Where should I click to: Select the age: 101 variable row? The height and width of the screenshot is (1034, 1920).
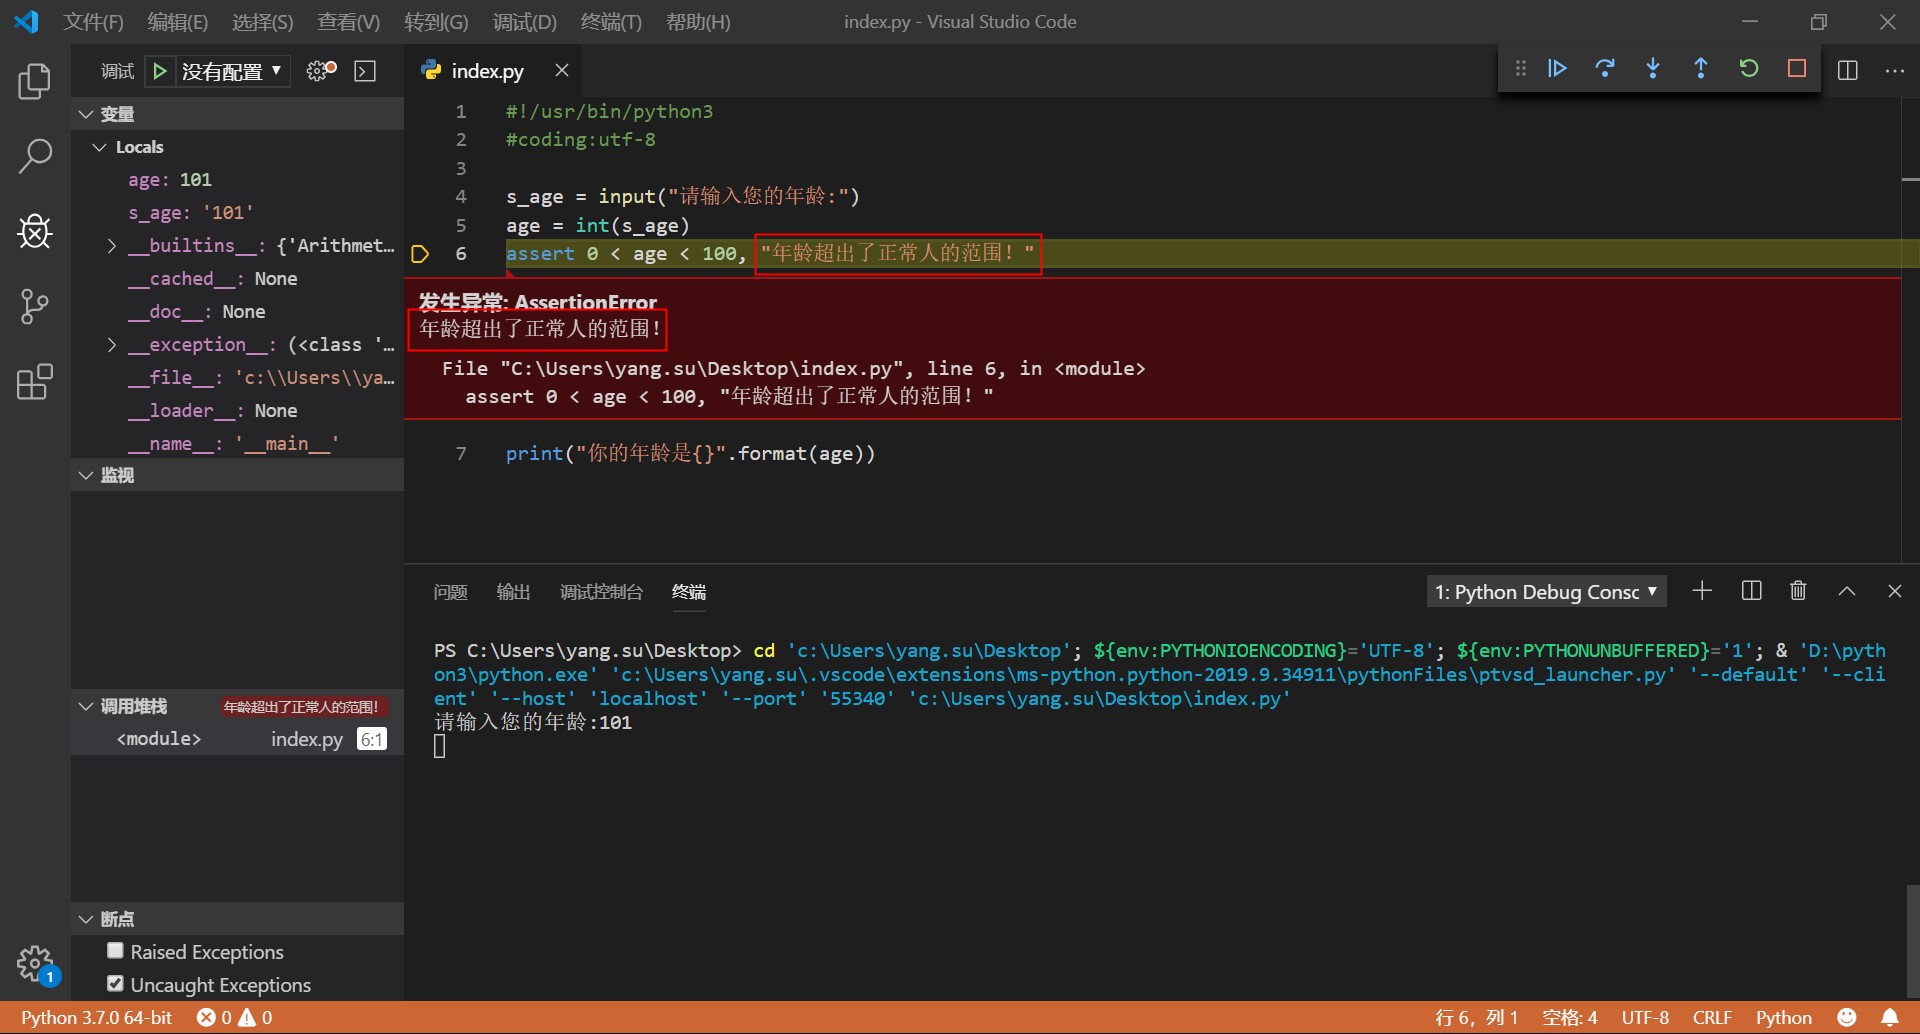click(x=238, y=180)
